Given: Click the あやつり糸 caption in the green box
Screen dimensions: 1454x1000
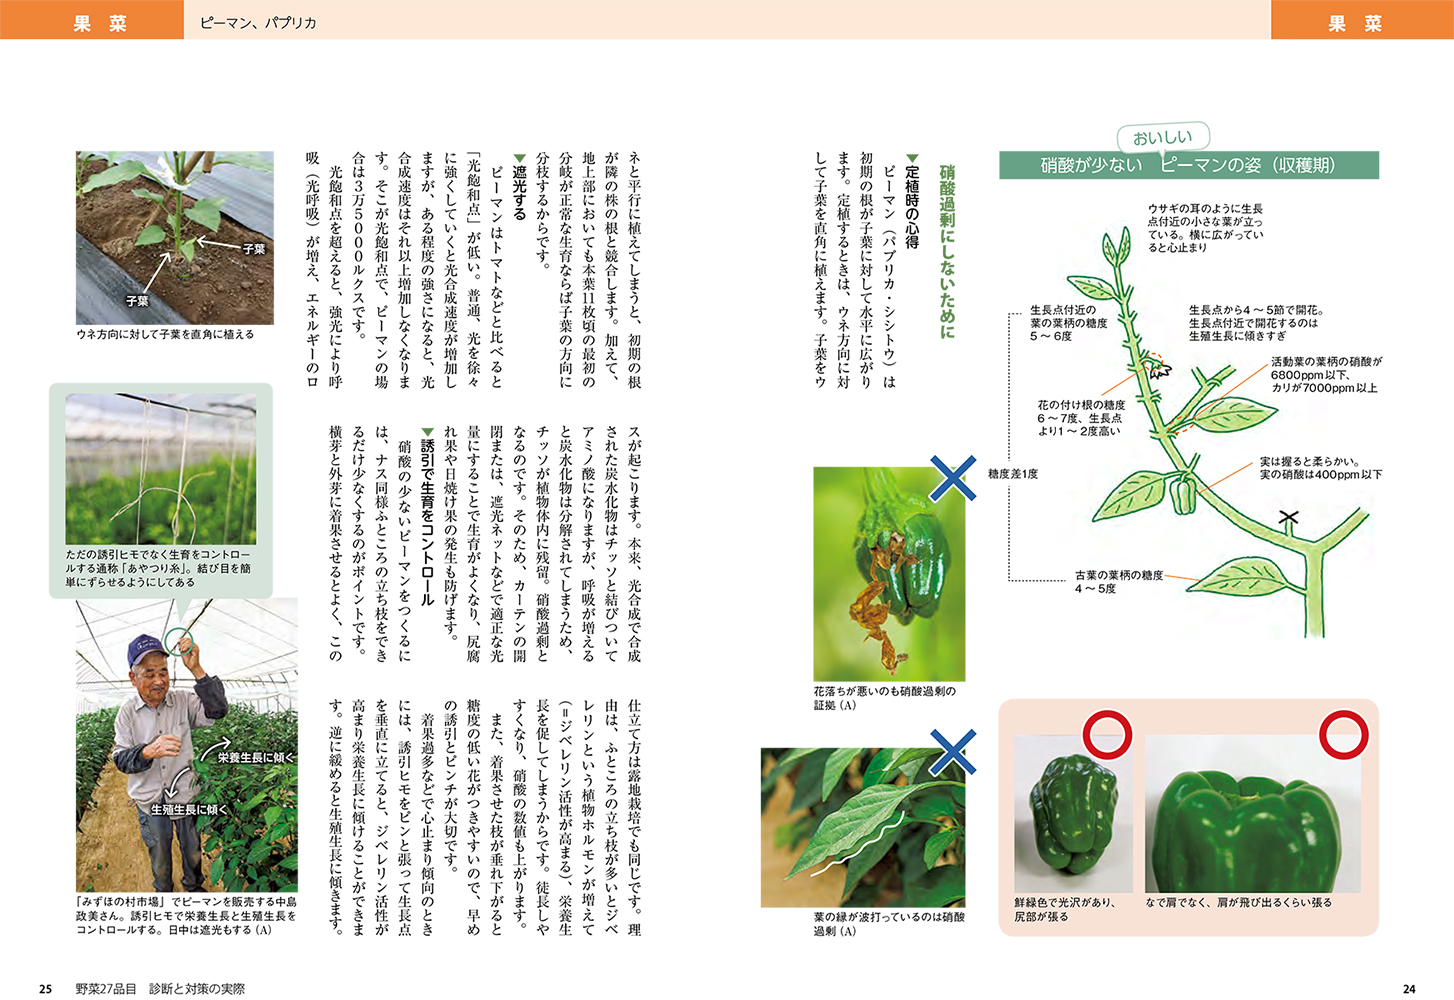Looking at the screenshot, I should pyautogui.click(x=158, y=568).
